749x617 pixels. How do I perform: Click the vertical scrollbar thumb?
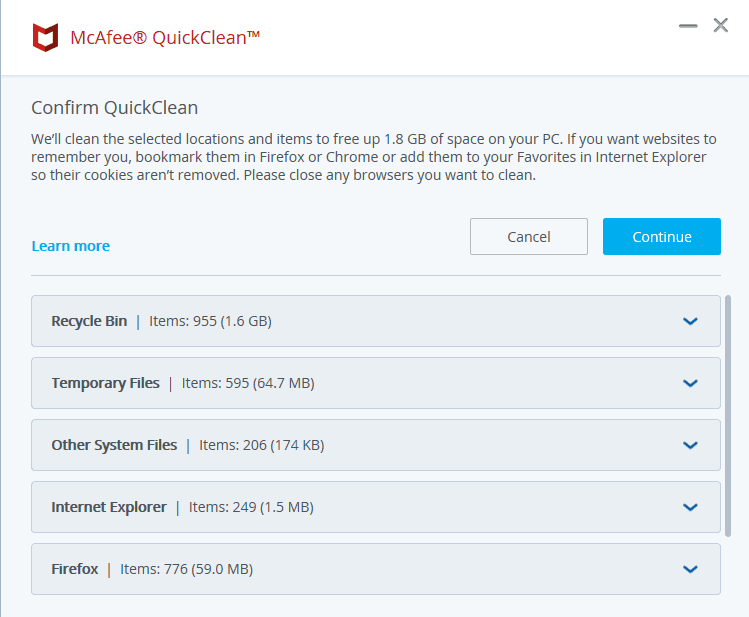tap(728, 416)
